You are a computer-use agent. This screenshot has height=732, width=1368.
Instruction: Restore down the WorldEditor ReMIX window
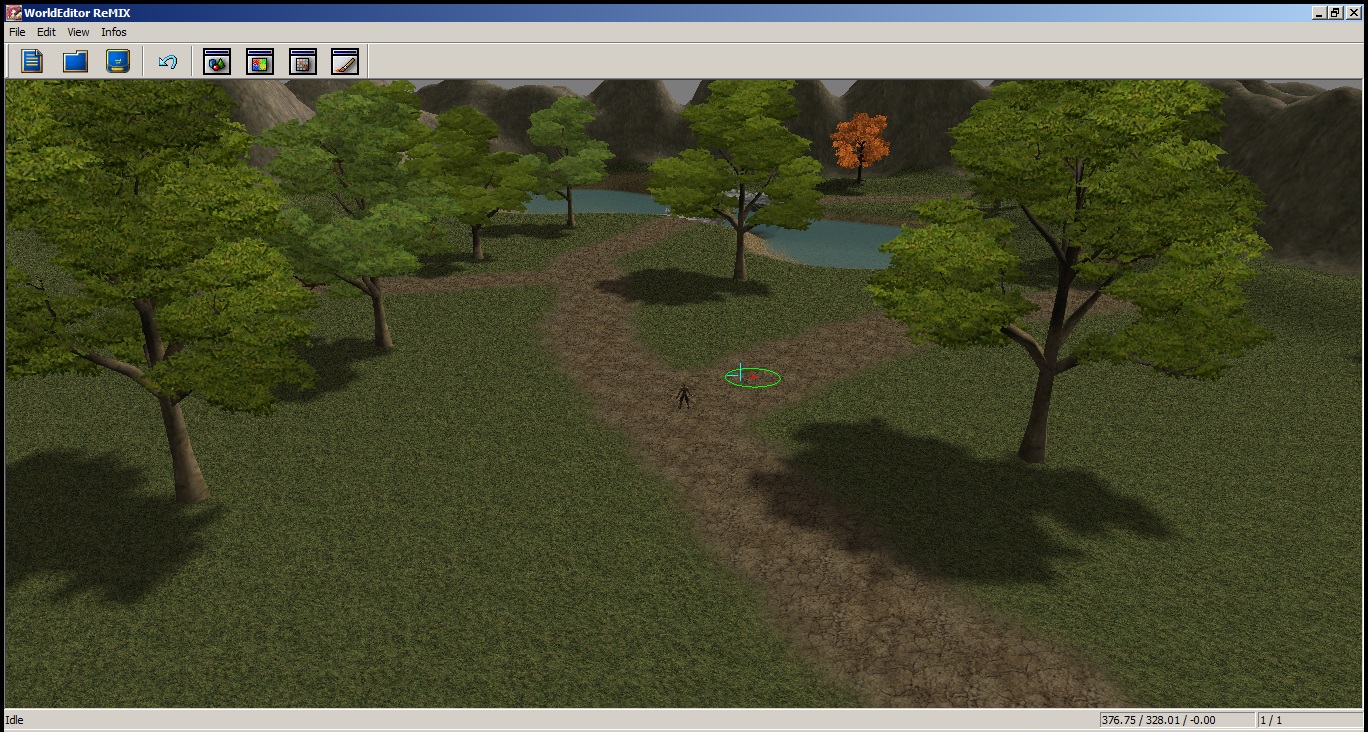1335,13
